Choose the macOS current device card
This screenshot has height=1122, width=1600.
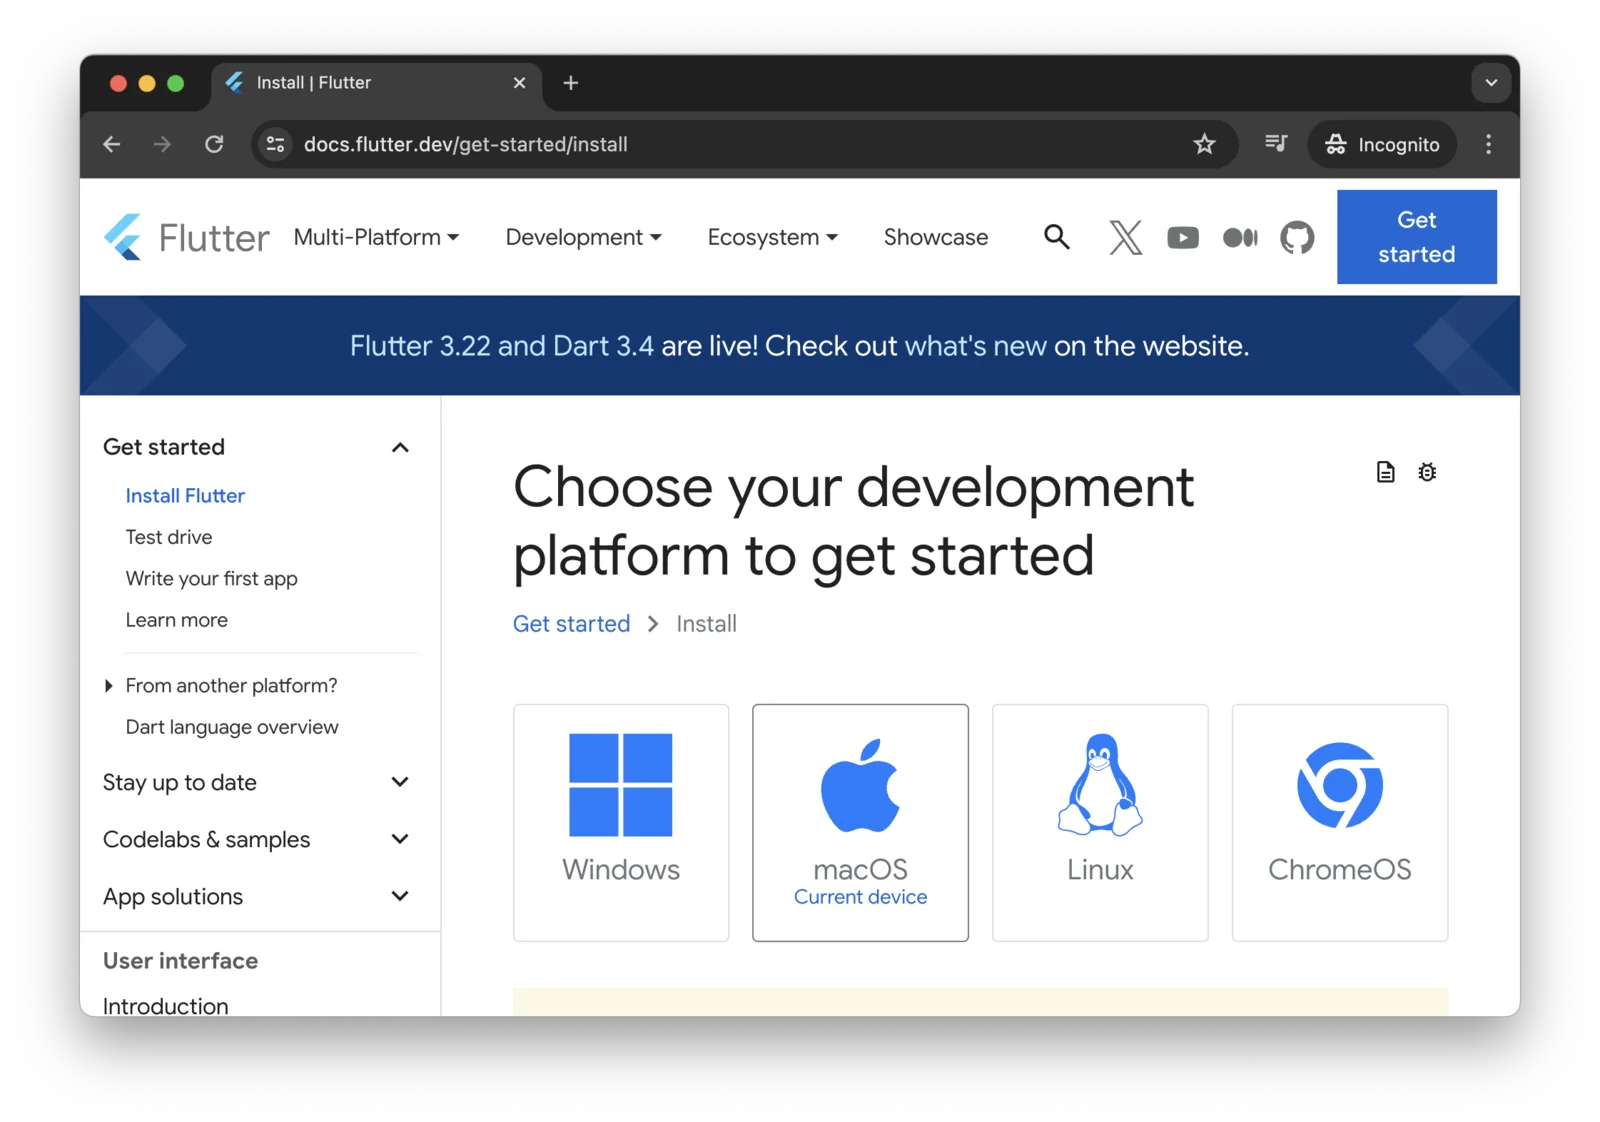(860, 823)
